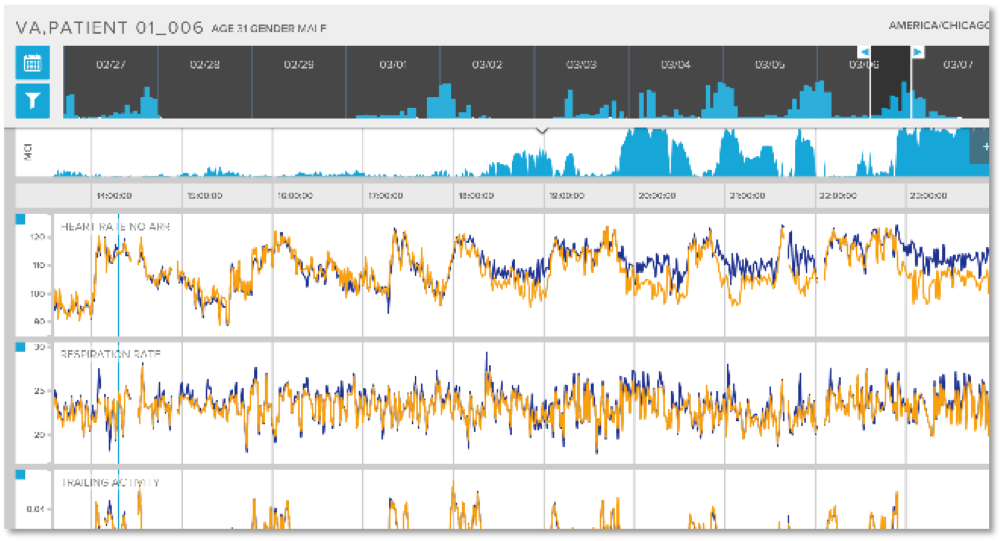Shift time window right with arrow handle
Screen dimensions: 1002x541
(x=918, y=52)
